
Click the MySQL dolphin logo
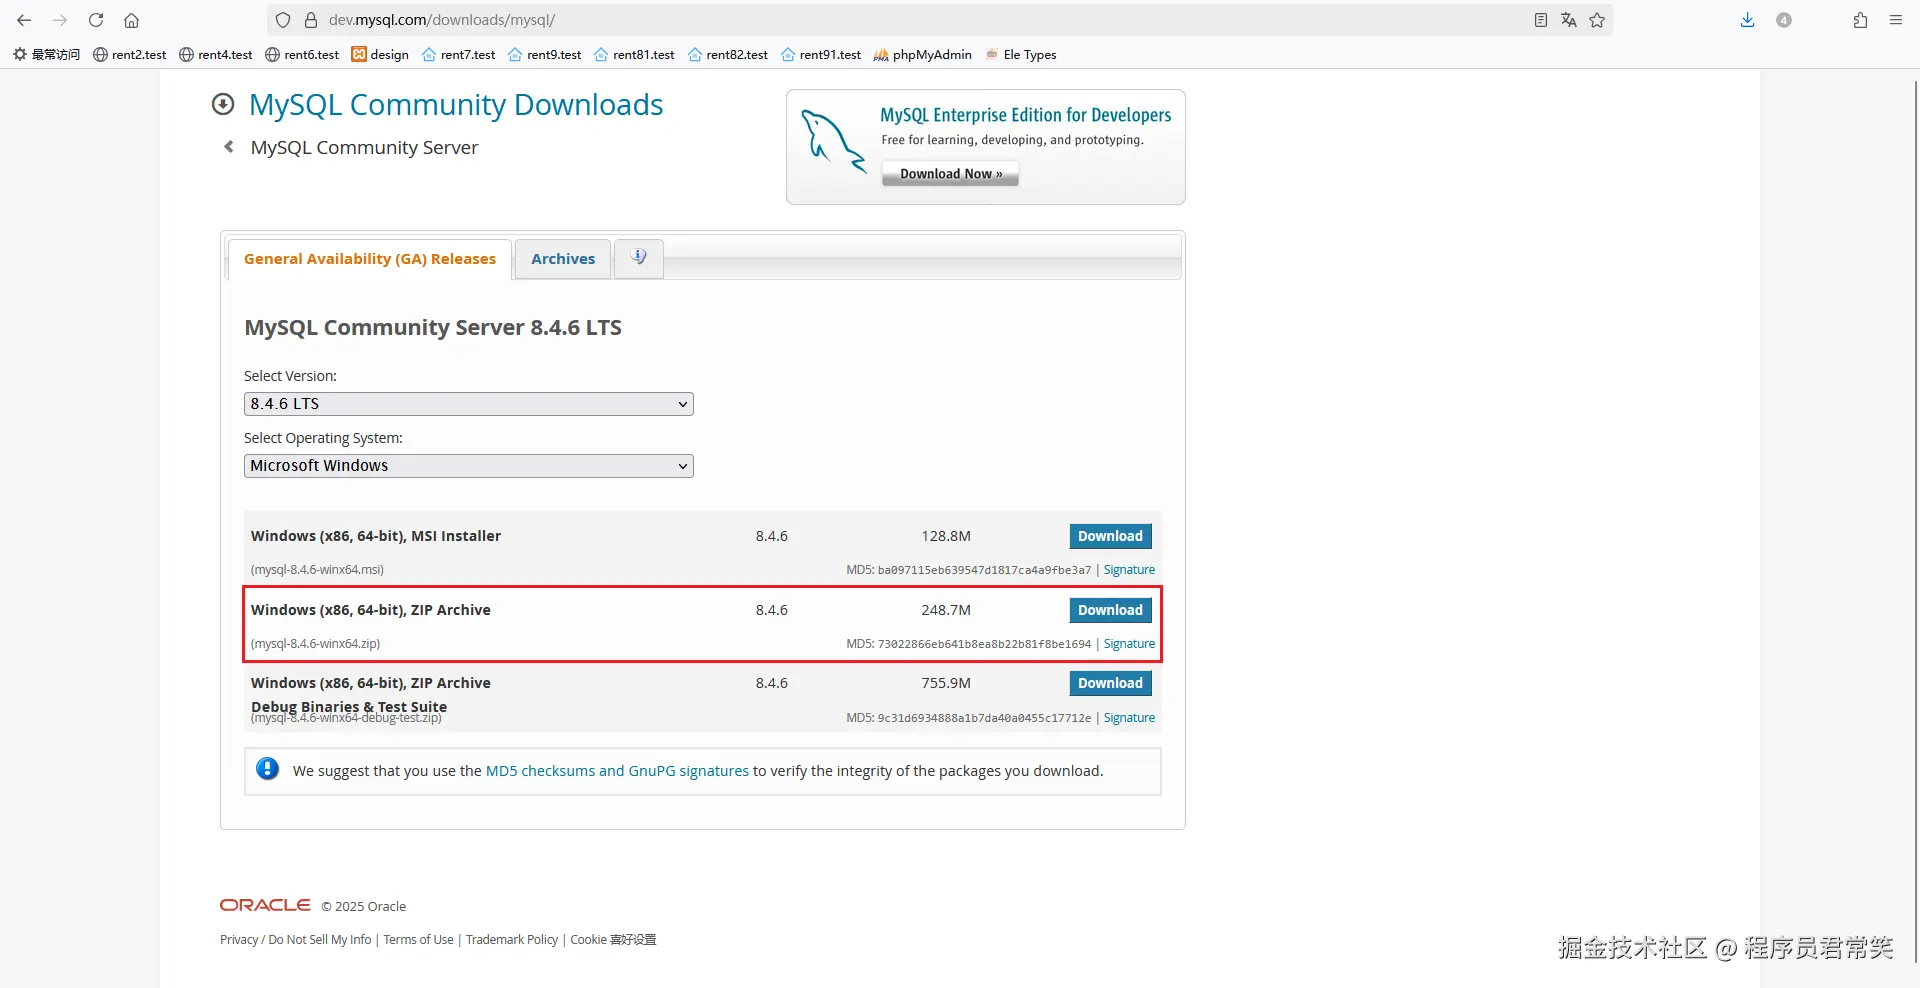tap(833, 141)
